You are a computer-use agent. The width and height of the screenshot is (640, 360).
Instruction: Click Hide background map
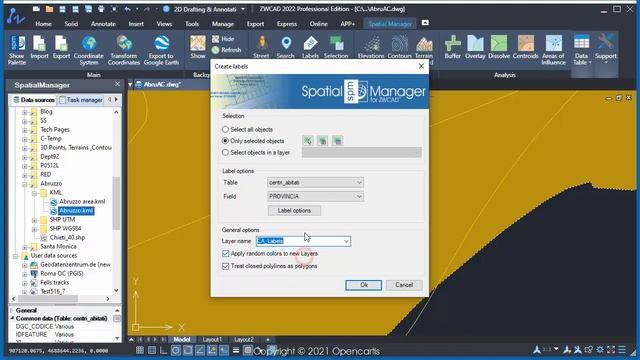pos(223,39)
